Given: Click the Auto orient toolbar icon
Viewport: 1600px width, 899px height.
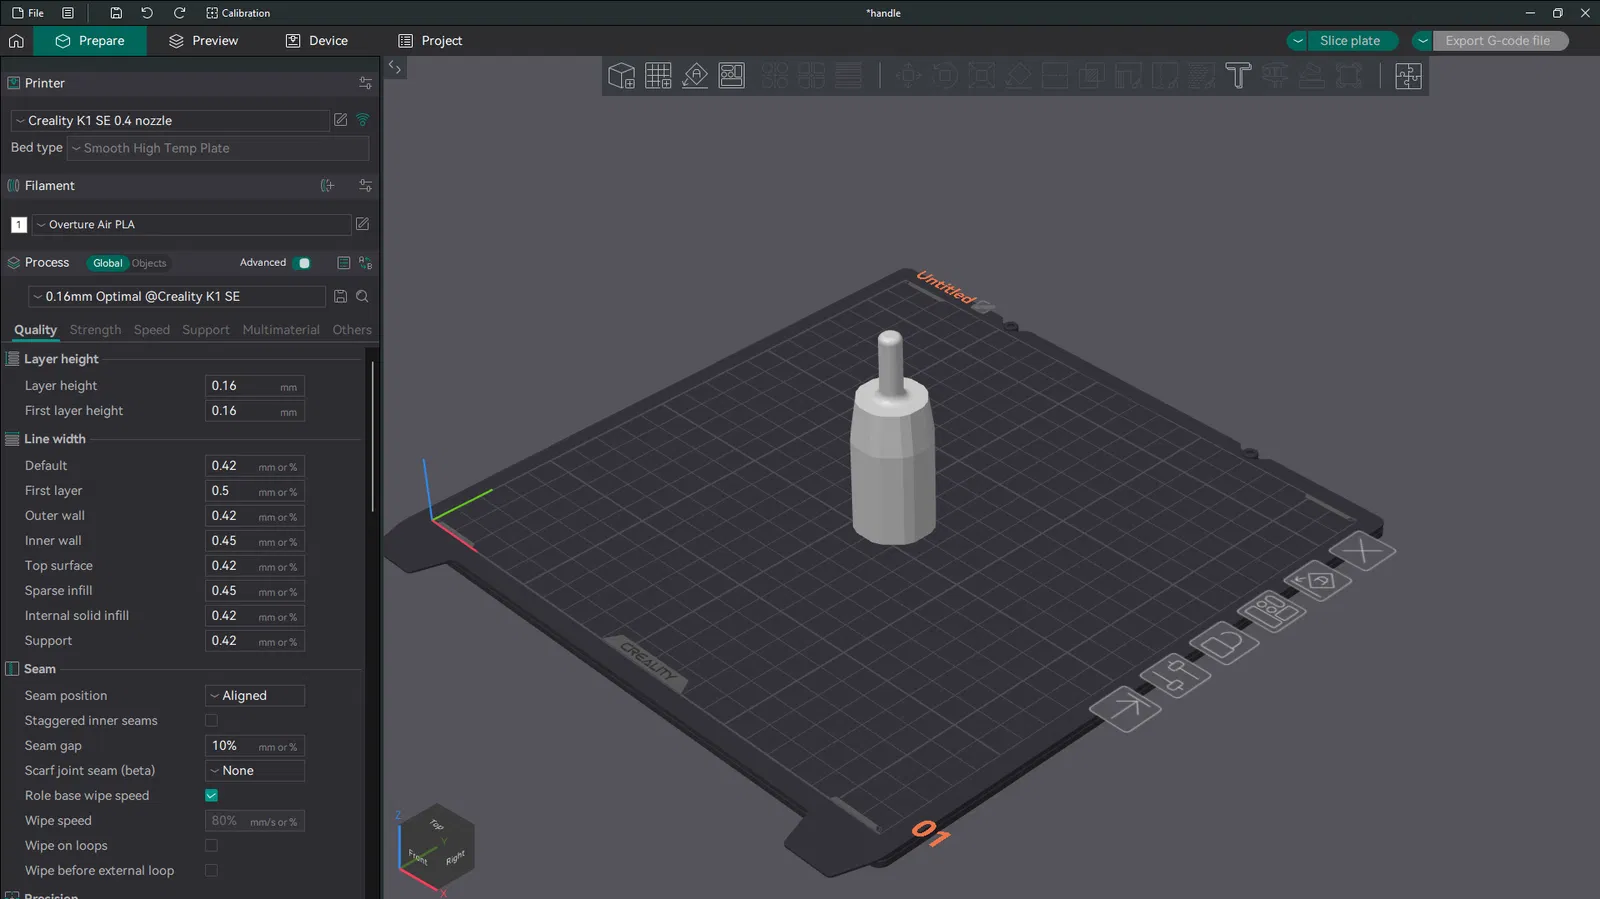Looking at the screenshot, I should point(695,76).
